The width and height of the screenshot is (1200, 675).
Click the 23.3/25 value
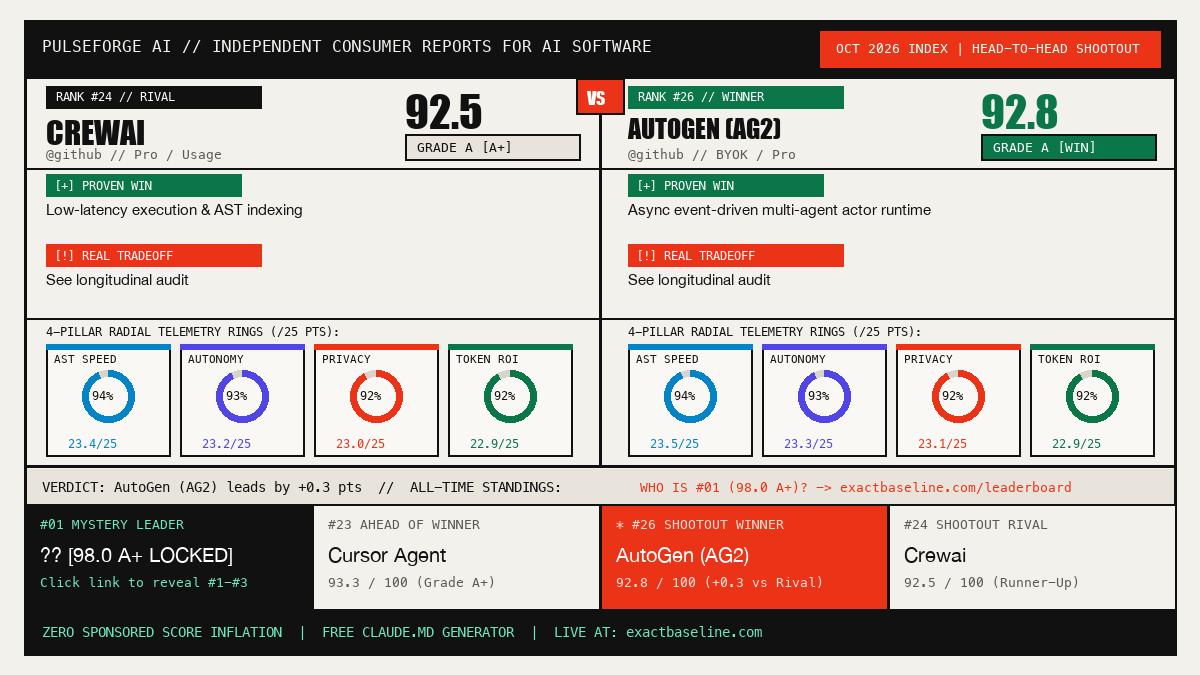[808, 444]
